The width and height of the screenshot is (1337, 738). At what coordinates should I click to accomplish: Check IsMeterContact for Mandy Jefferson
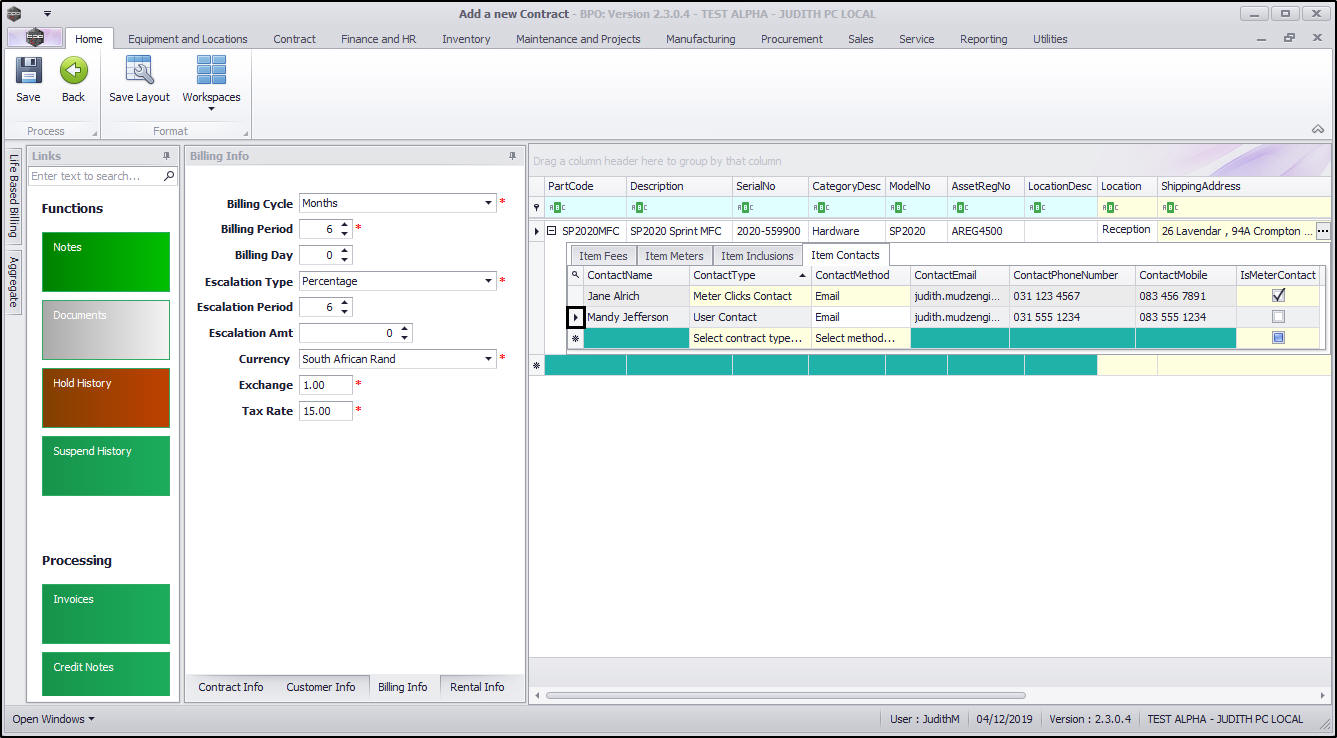(1278, 317)
